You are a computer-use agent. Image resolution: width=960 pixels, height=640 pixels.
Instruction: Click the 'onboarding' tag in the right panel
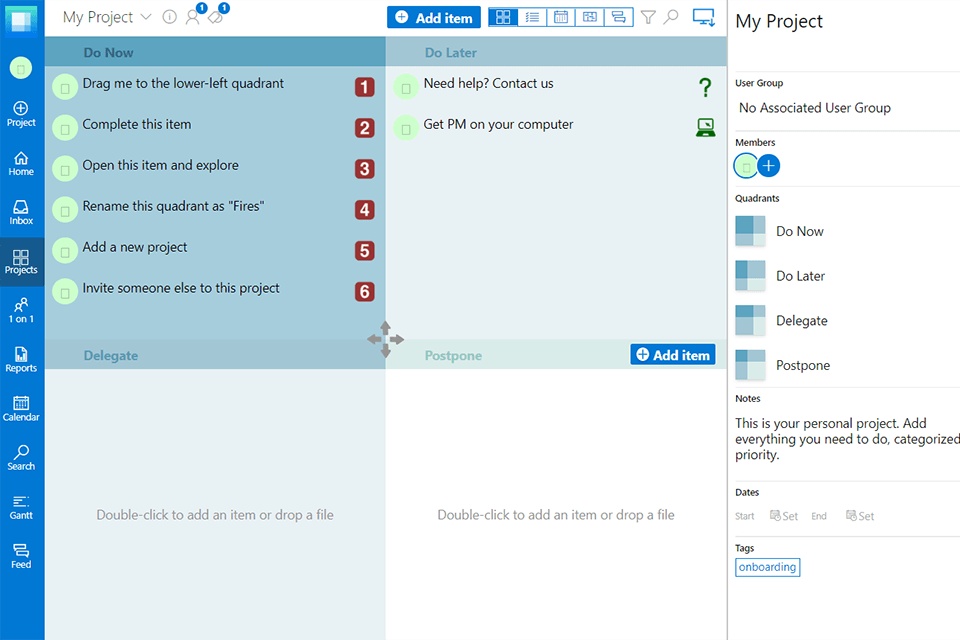[x=767, y=567]
